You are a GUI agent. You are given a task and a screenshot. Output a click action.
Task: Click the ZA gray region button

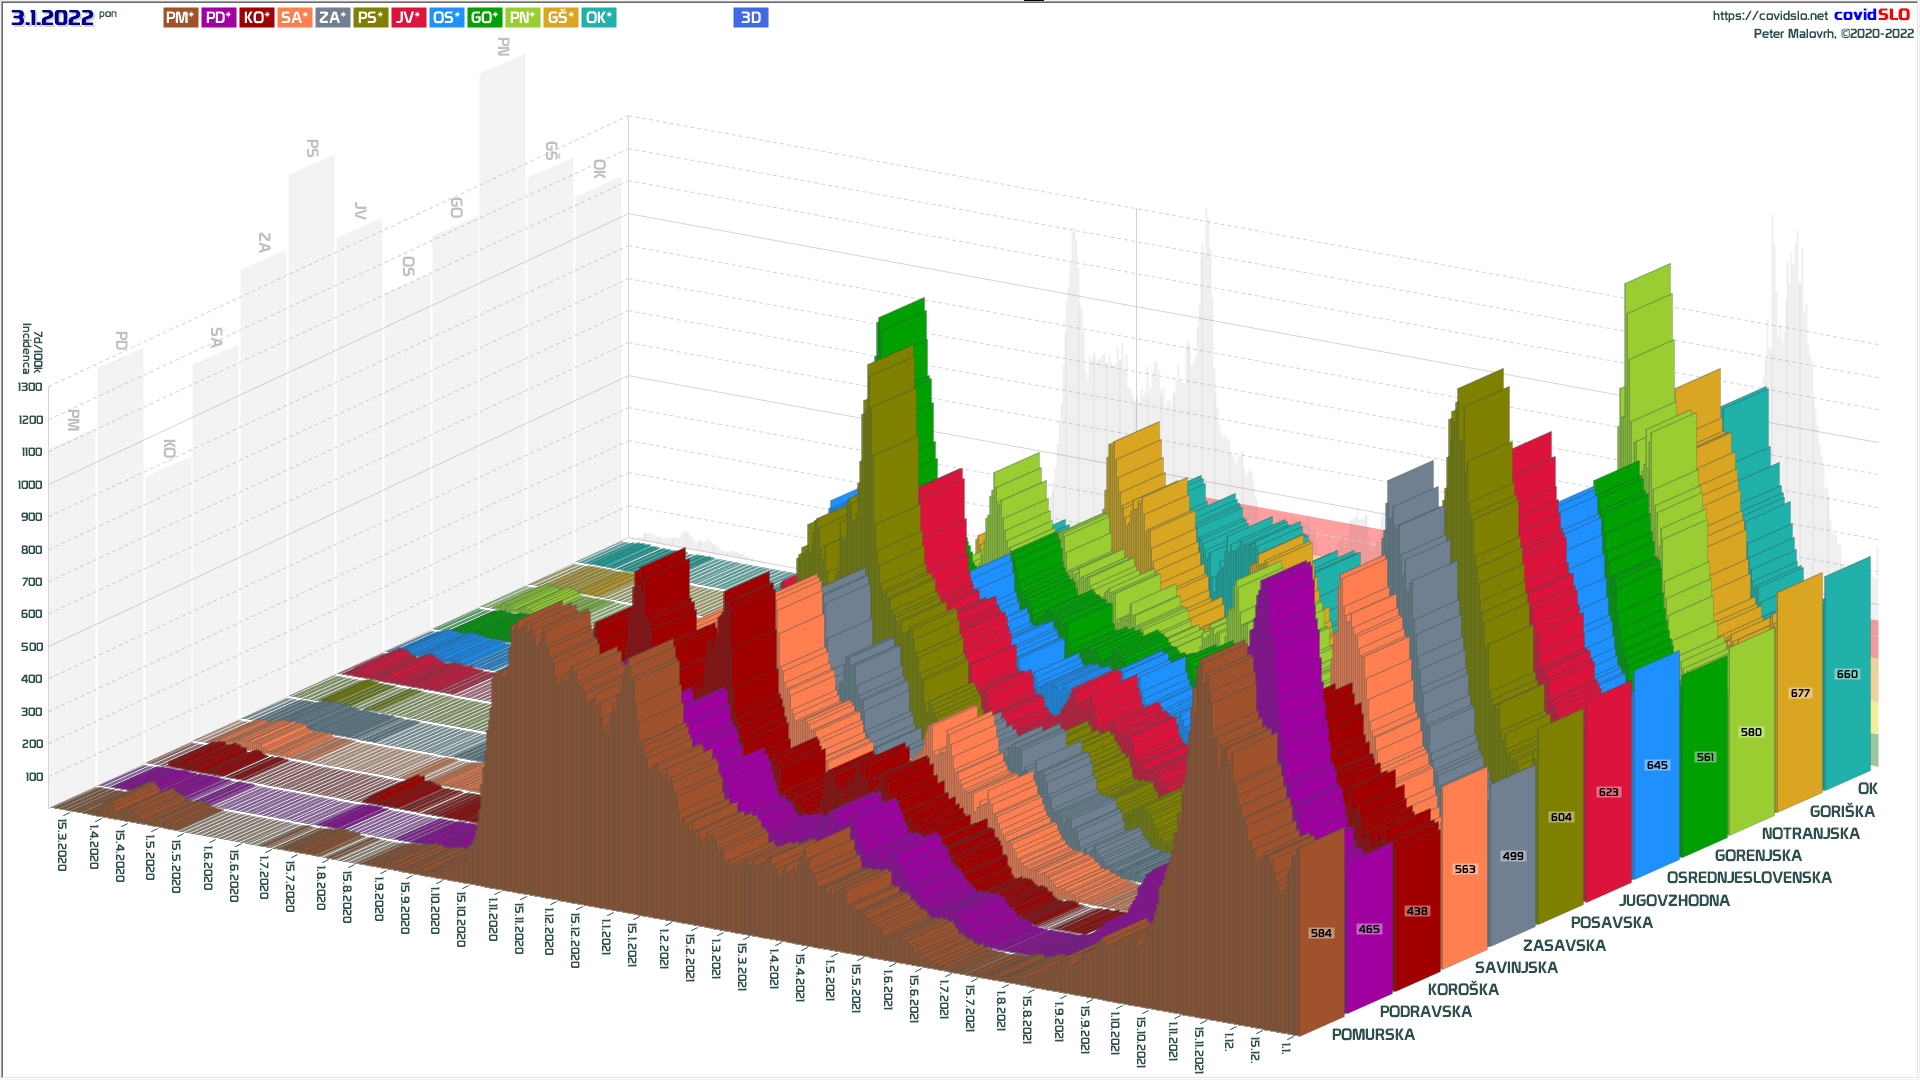pos(332,17)
